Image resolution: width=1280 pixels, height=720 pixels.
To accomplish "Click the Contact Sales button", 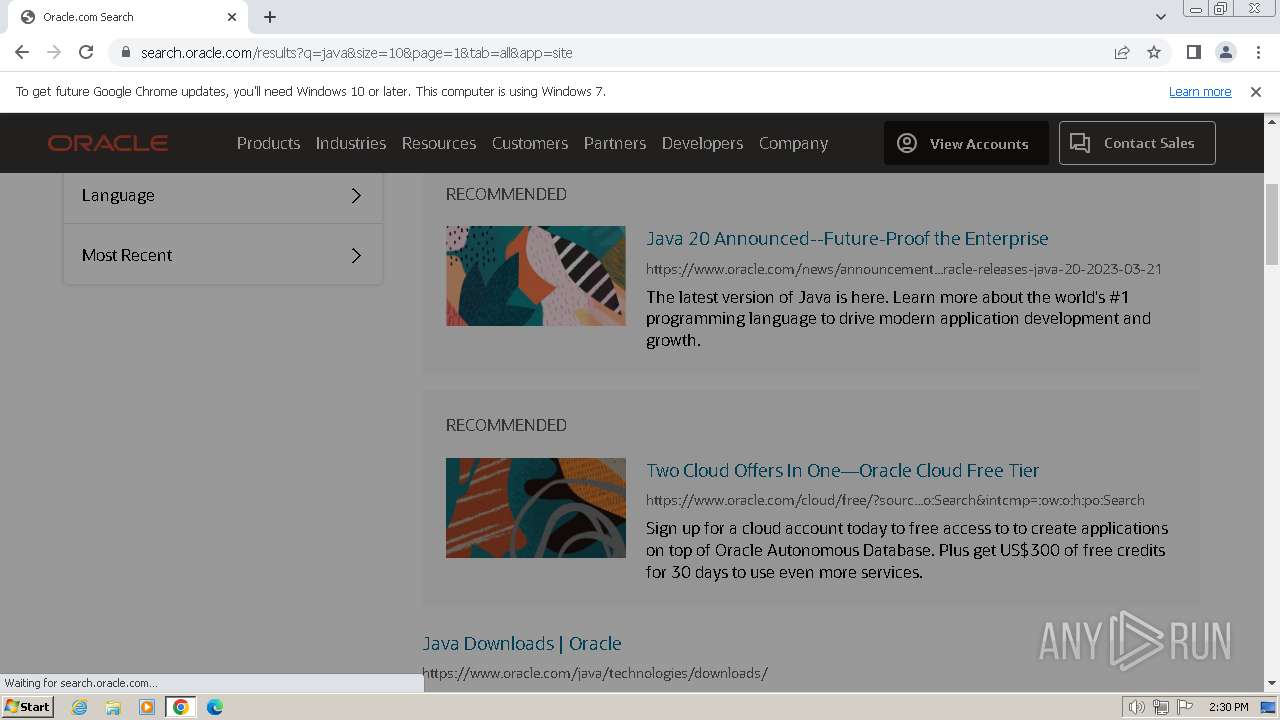I will pos(1137,143).
